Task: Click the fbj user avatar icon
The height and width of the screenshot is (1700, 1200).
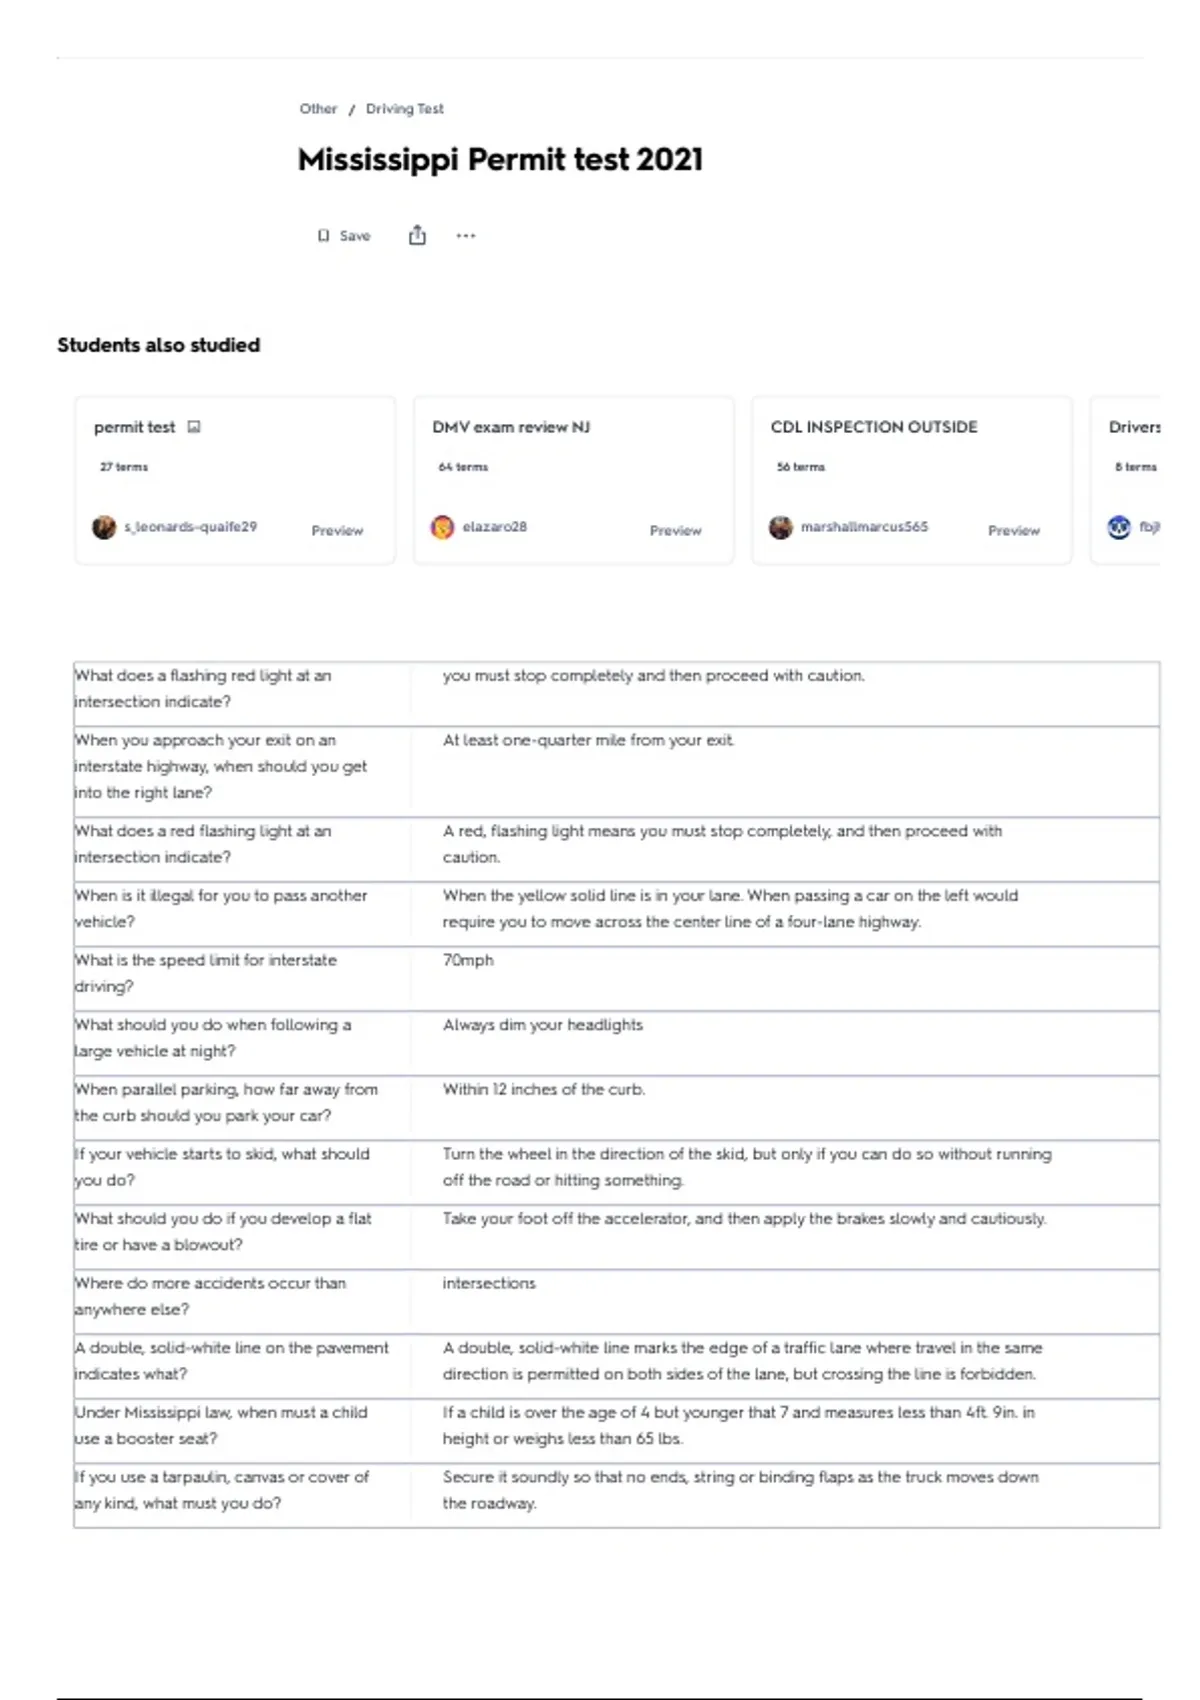Action: 1119,527
